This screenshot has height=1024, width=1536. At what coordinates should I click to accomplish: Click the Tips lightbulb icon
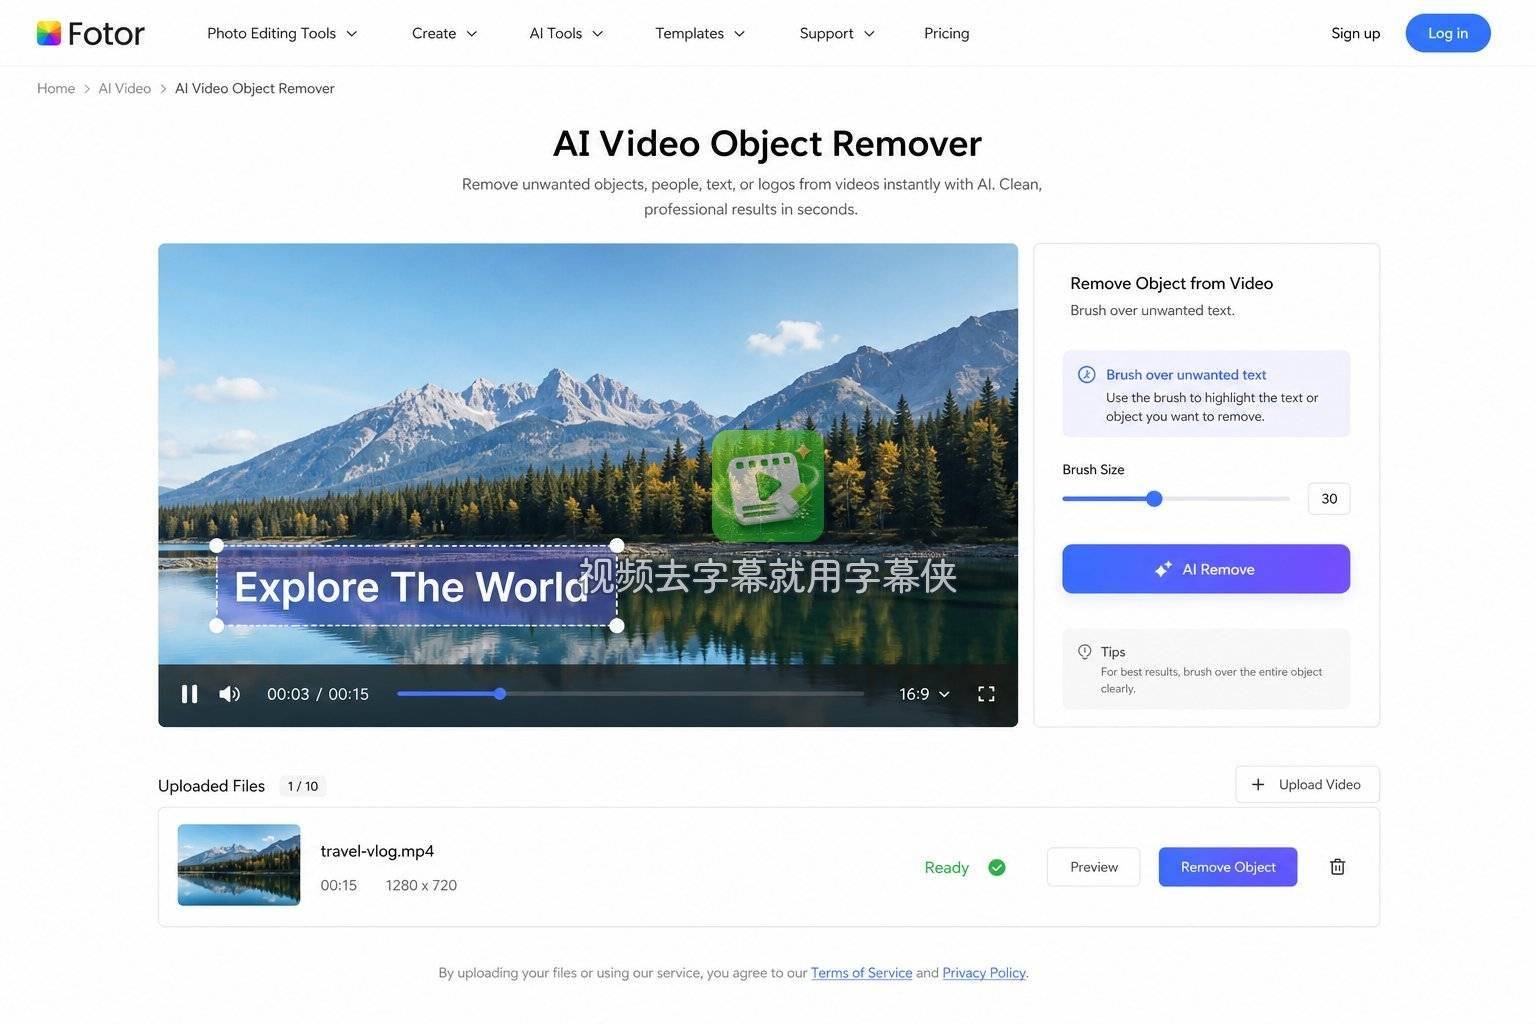(x=1085, y=652)
